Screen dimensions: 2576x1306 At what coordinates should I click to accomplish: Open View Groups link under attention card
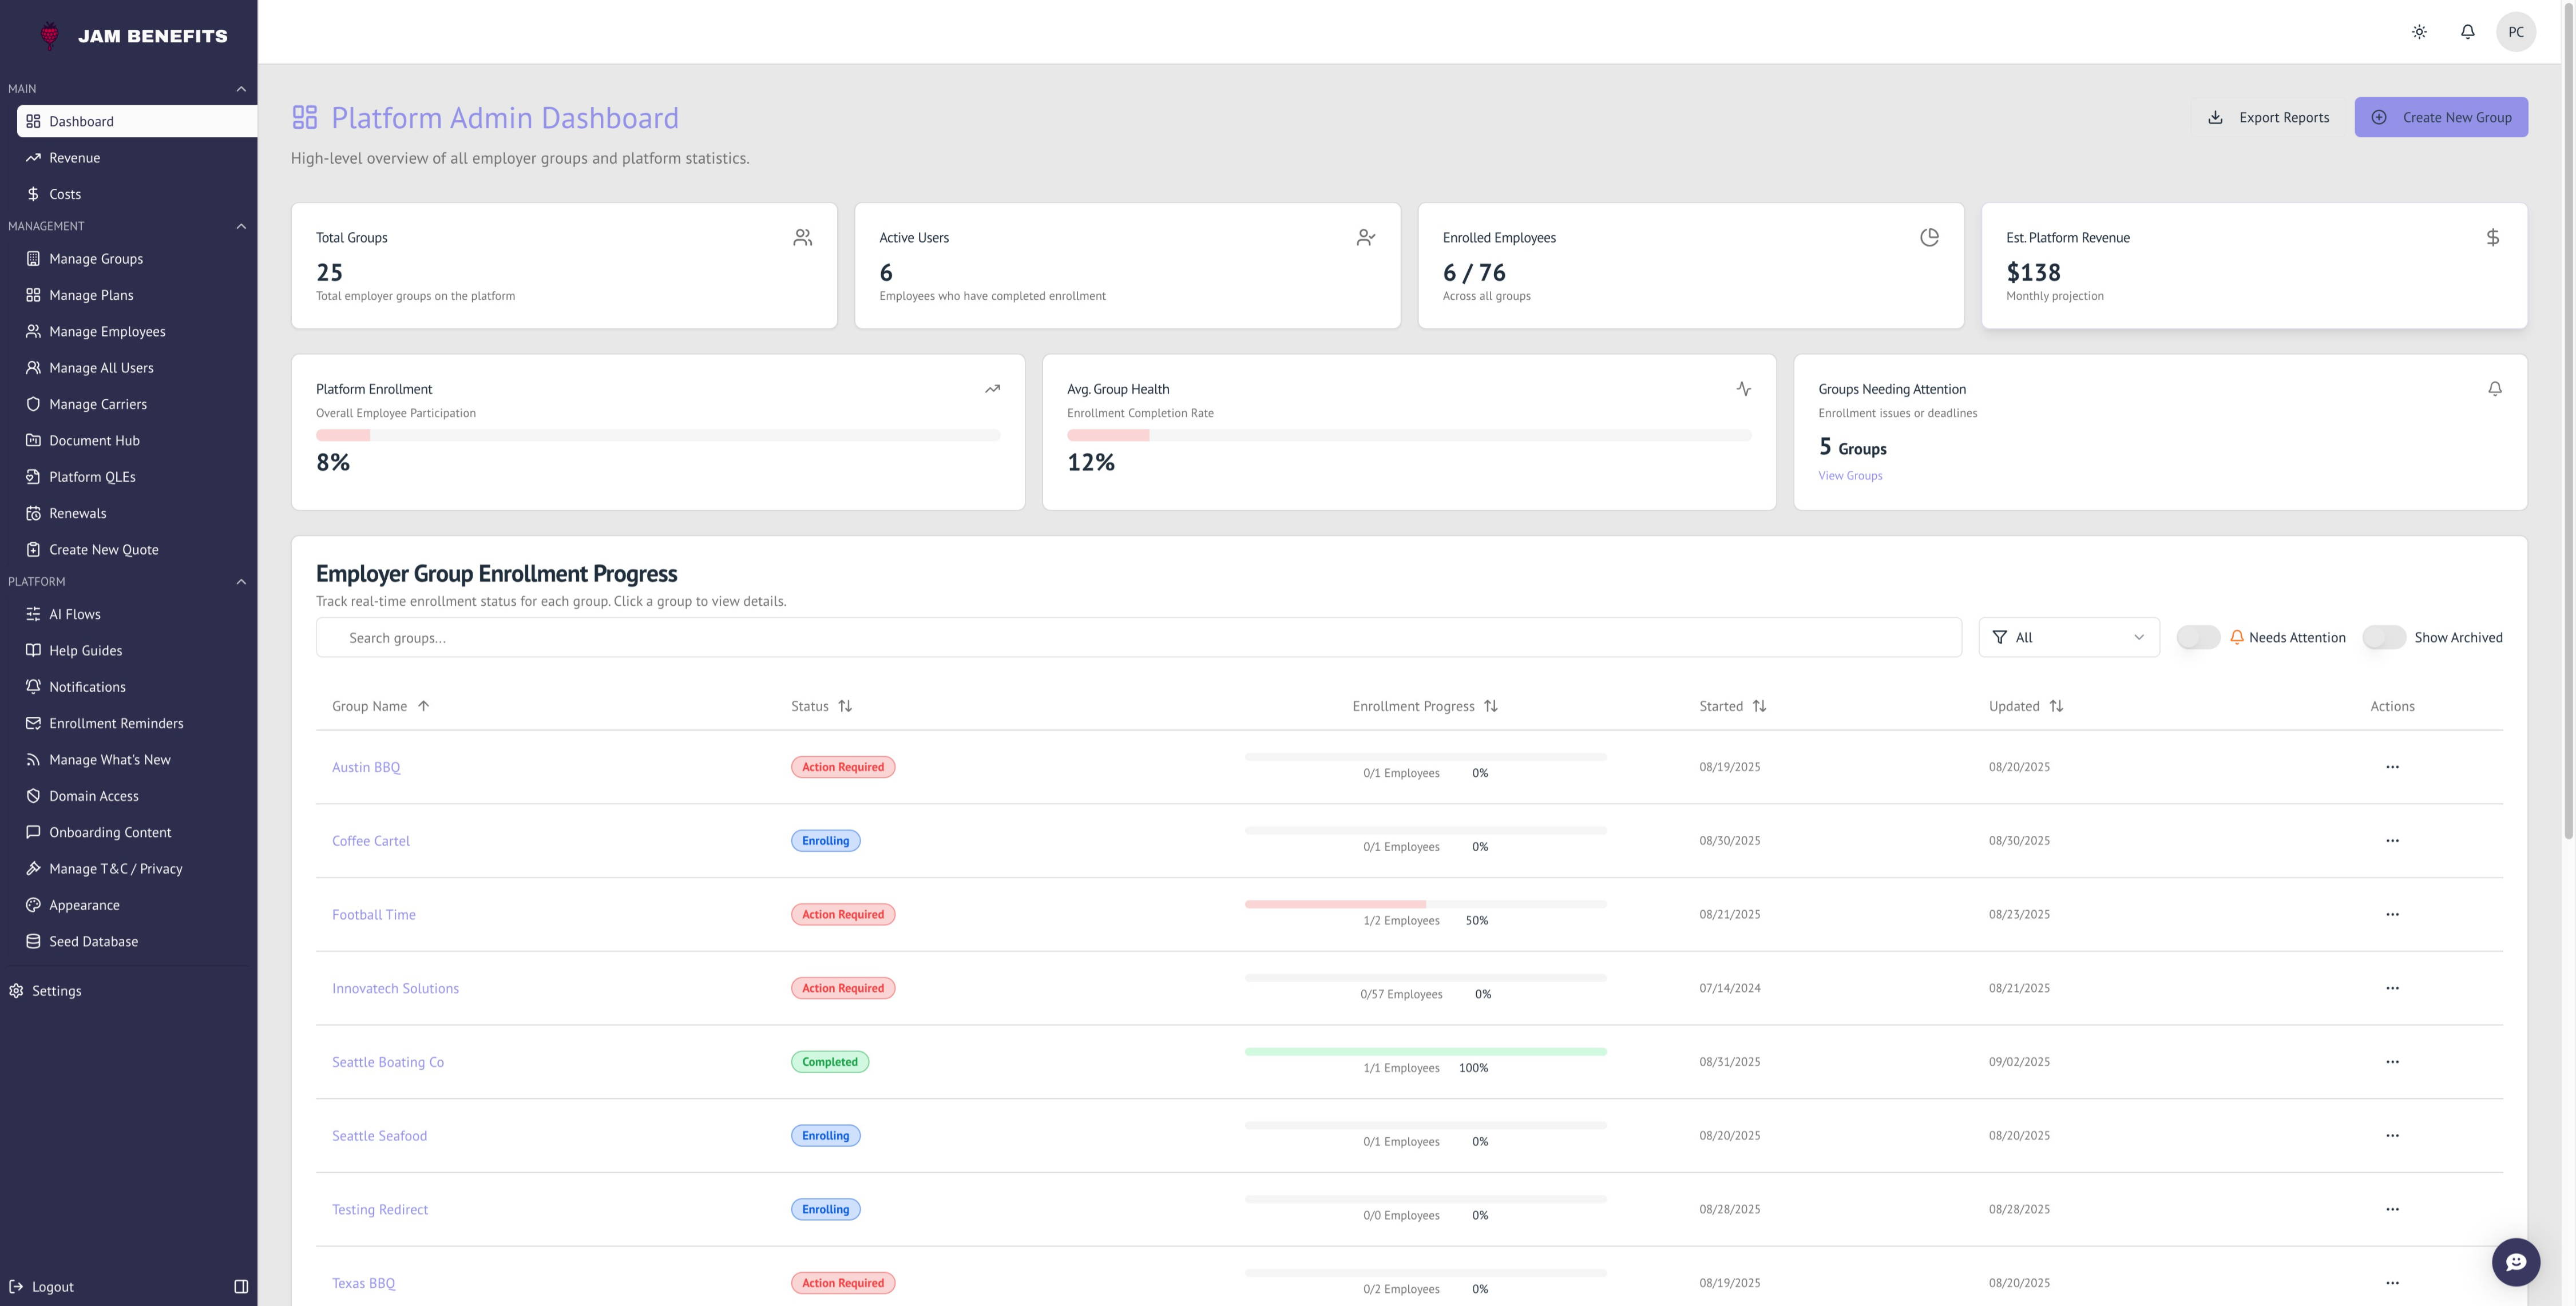[1850, 476]
